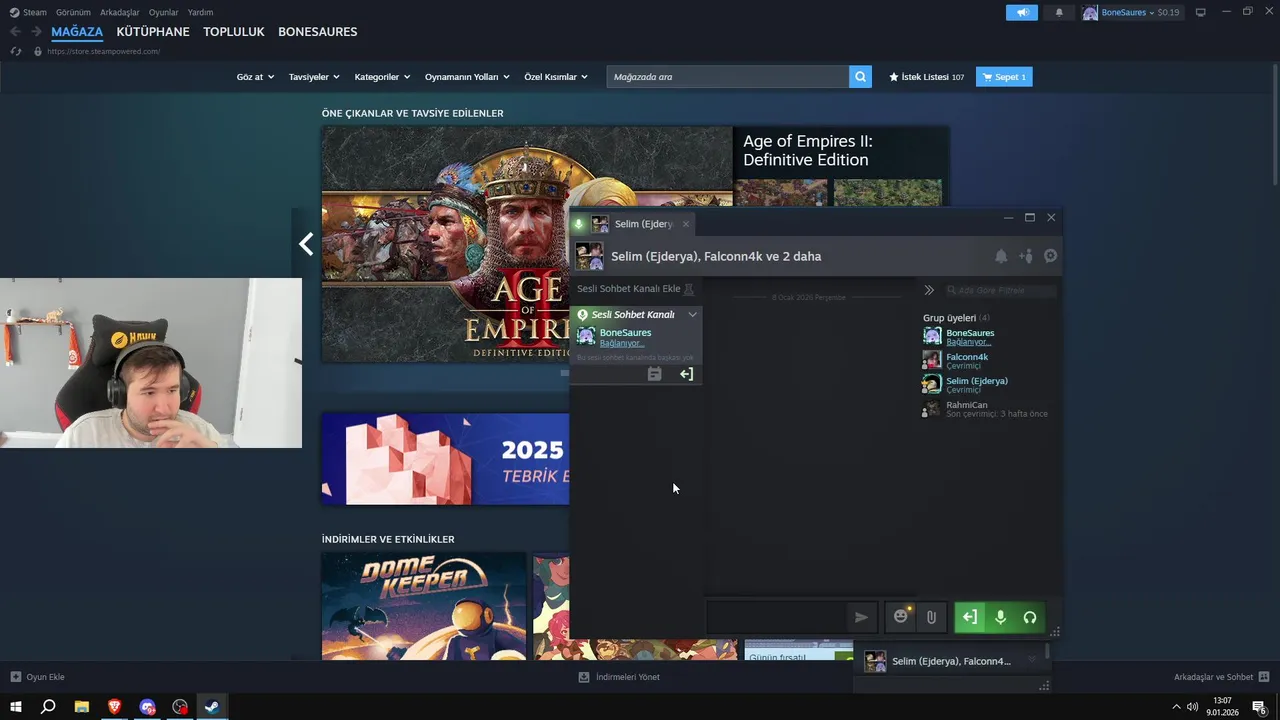Click the voice chat tab microphone indicator
1280x720 pixels.
579,224
